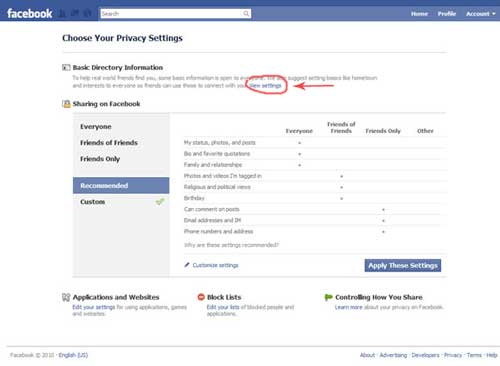This screenshot has height=366, width=500.
Task: Click the Applications and Websites heading
Action: click(x=116, y=297)
